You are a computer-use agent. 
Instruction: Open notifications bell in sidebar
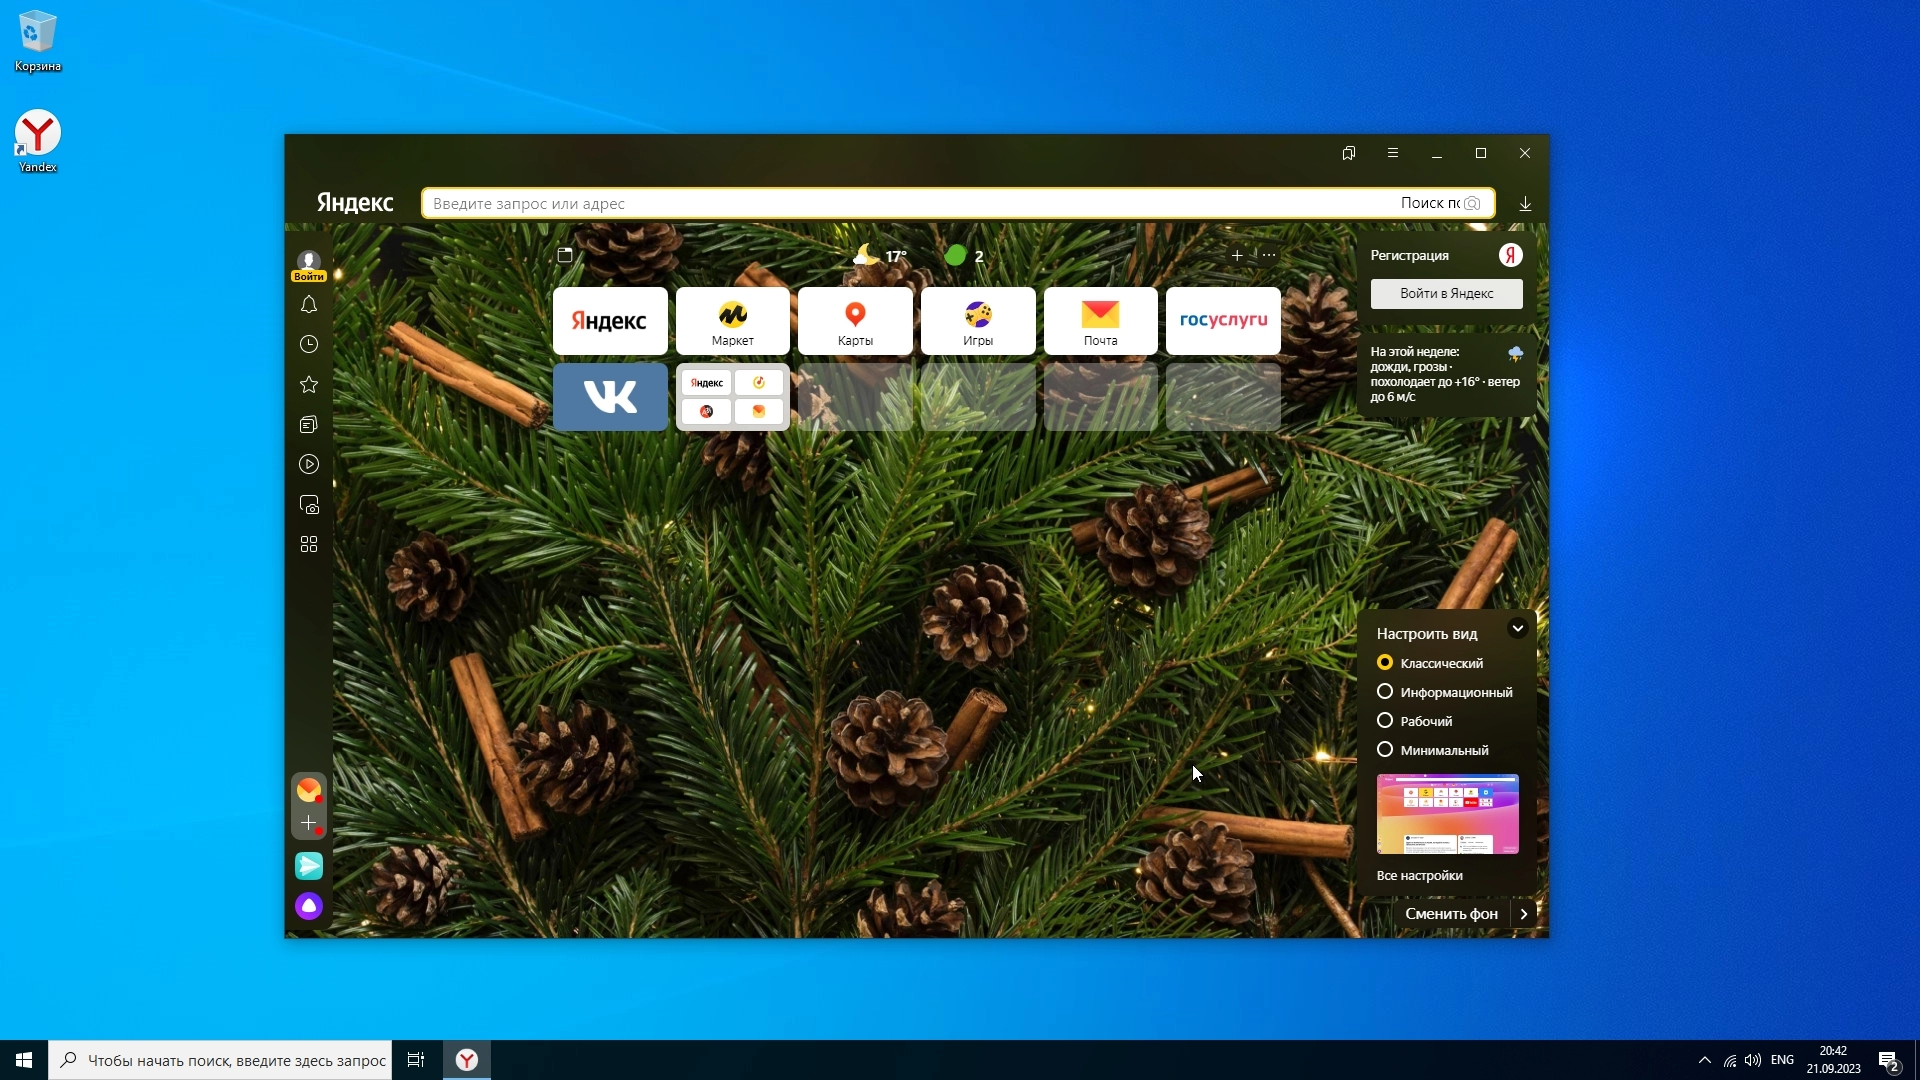pos(309,305)
